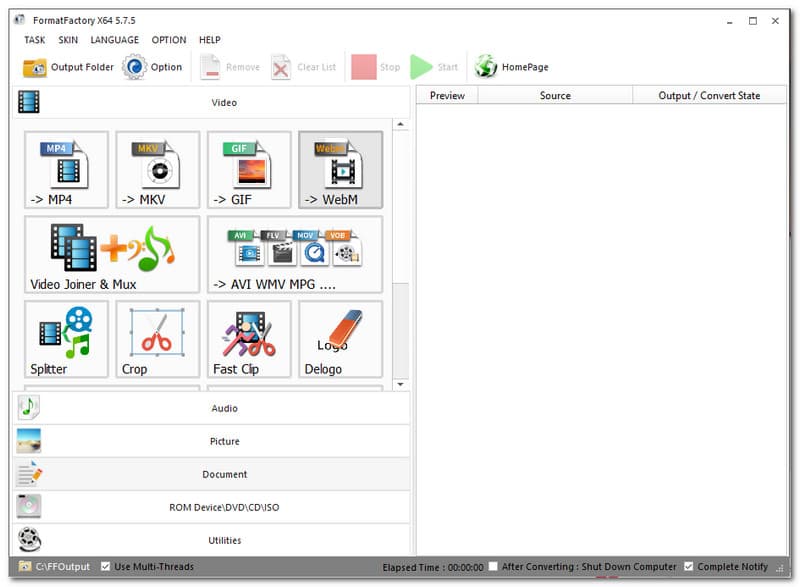Enable After Converting Shut Down Computer
800x587 pixels.
[493, 566]
